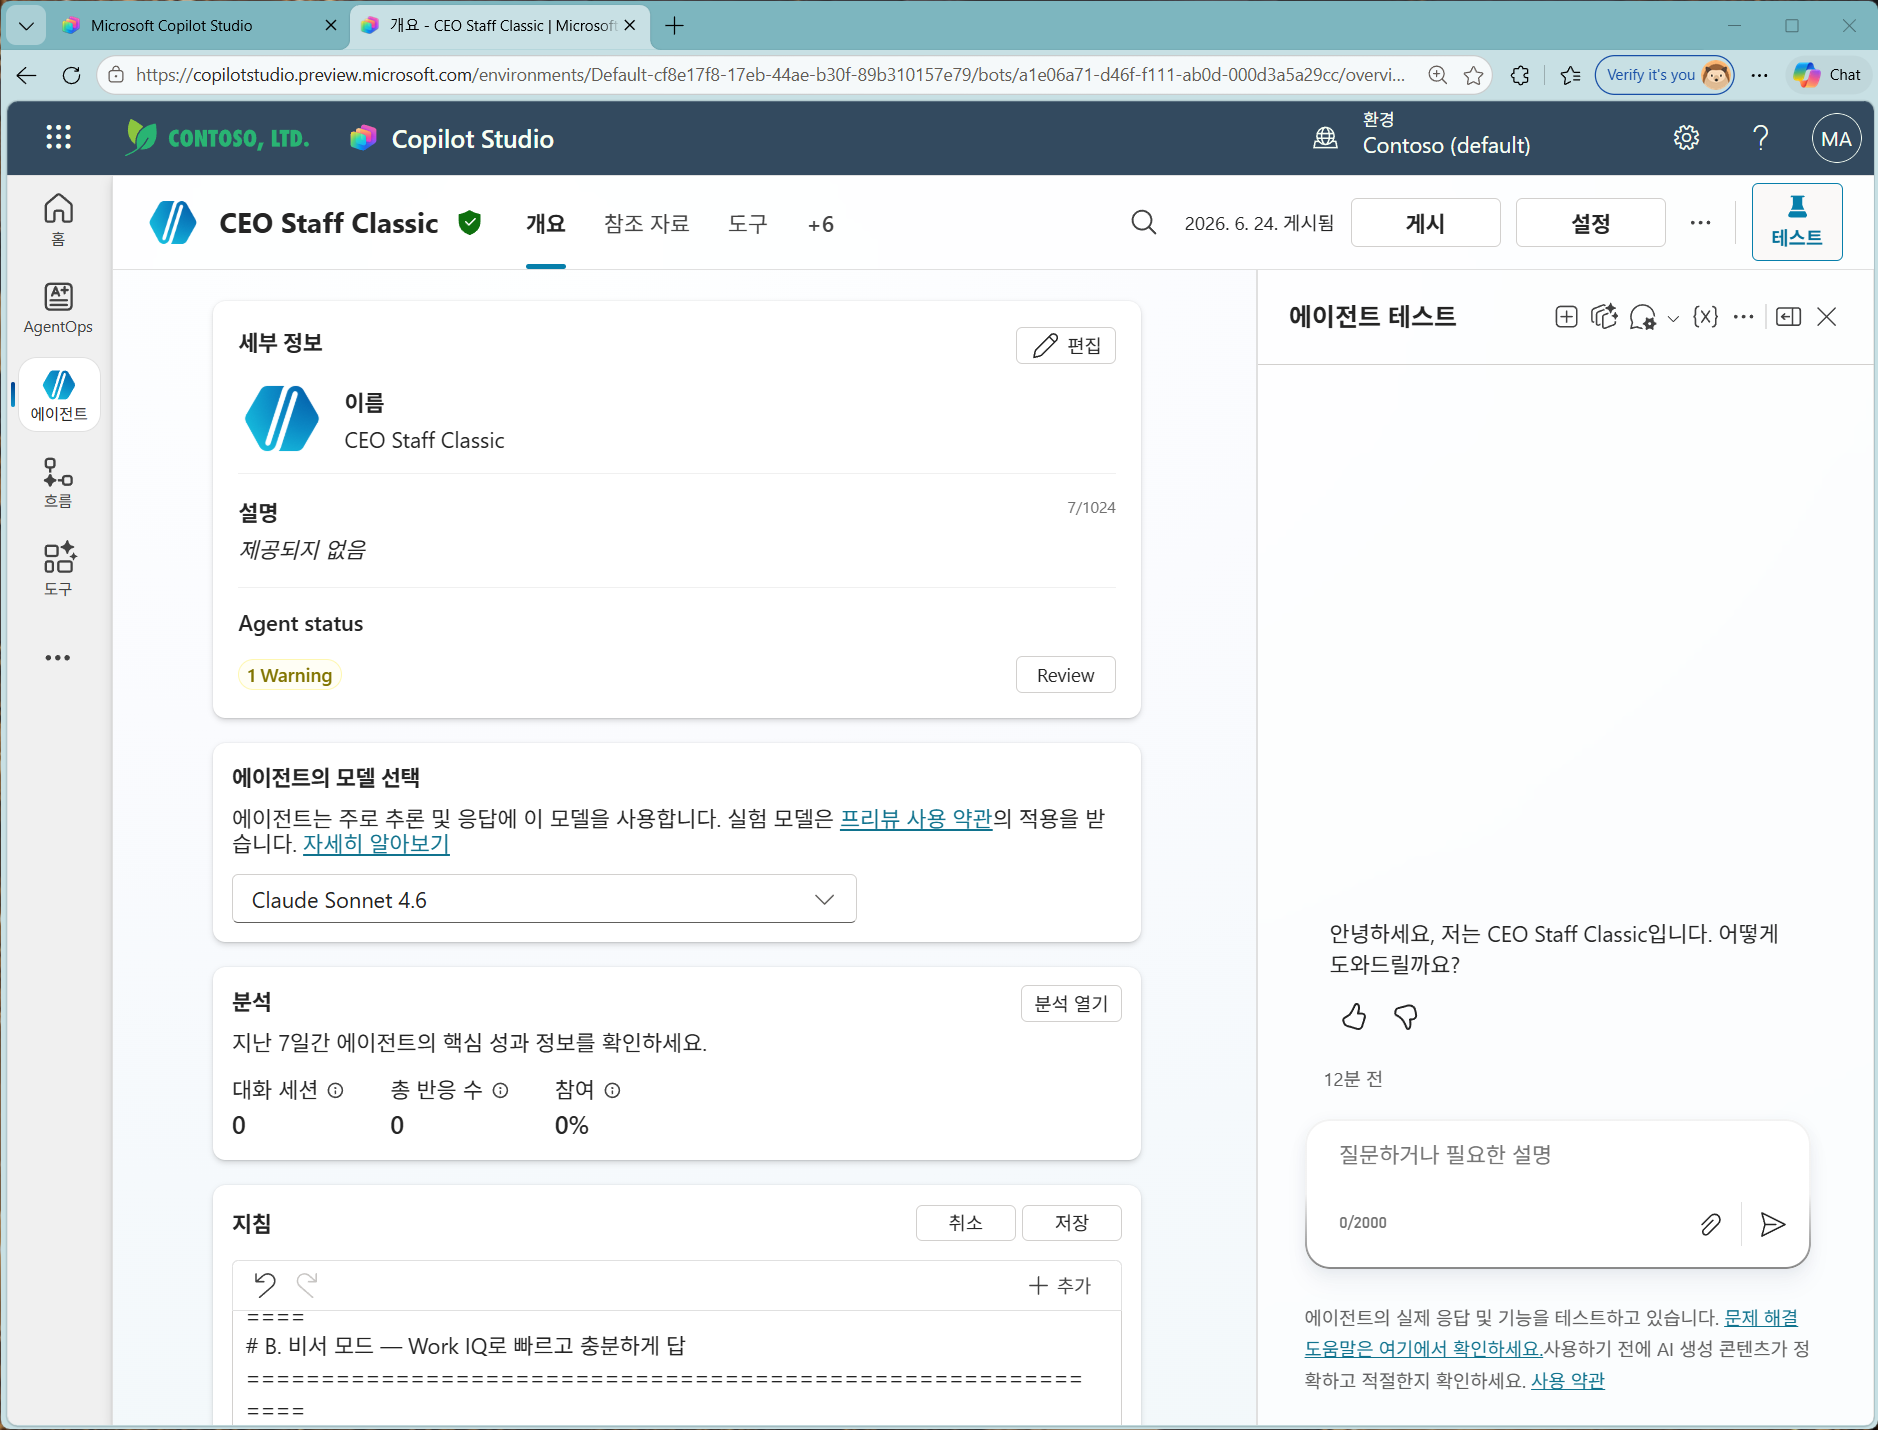Open the chat settings icon in test panel
Viewport: 1878px width, 1430px height.
1642,318
